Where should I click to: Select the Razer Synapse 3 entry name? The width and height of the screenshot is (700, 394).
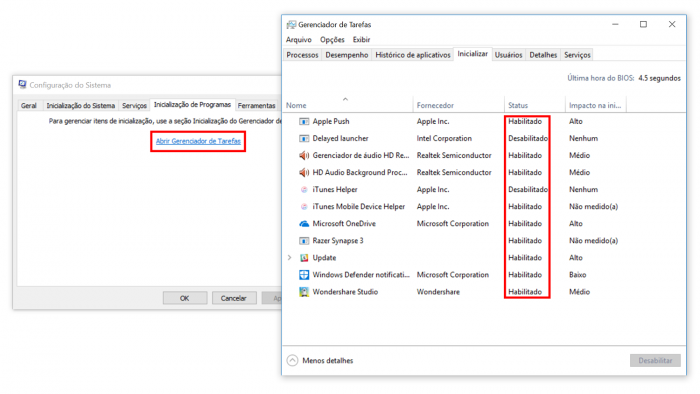(x=338, y=241)
